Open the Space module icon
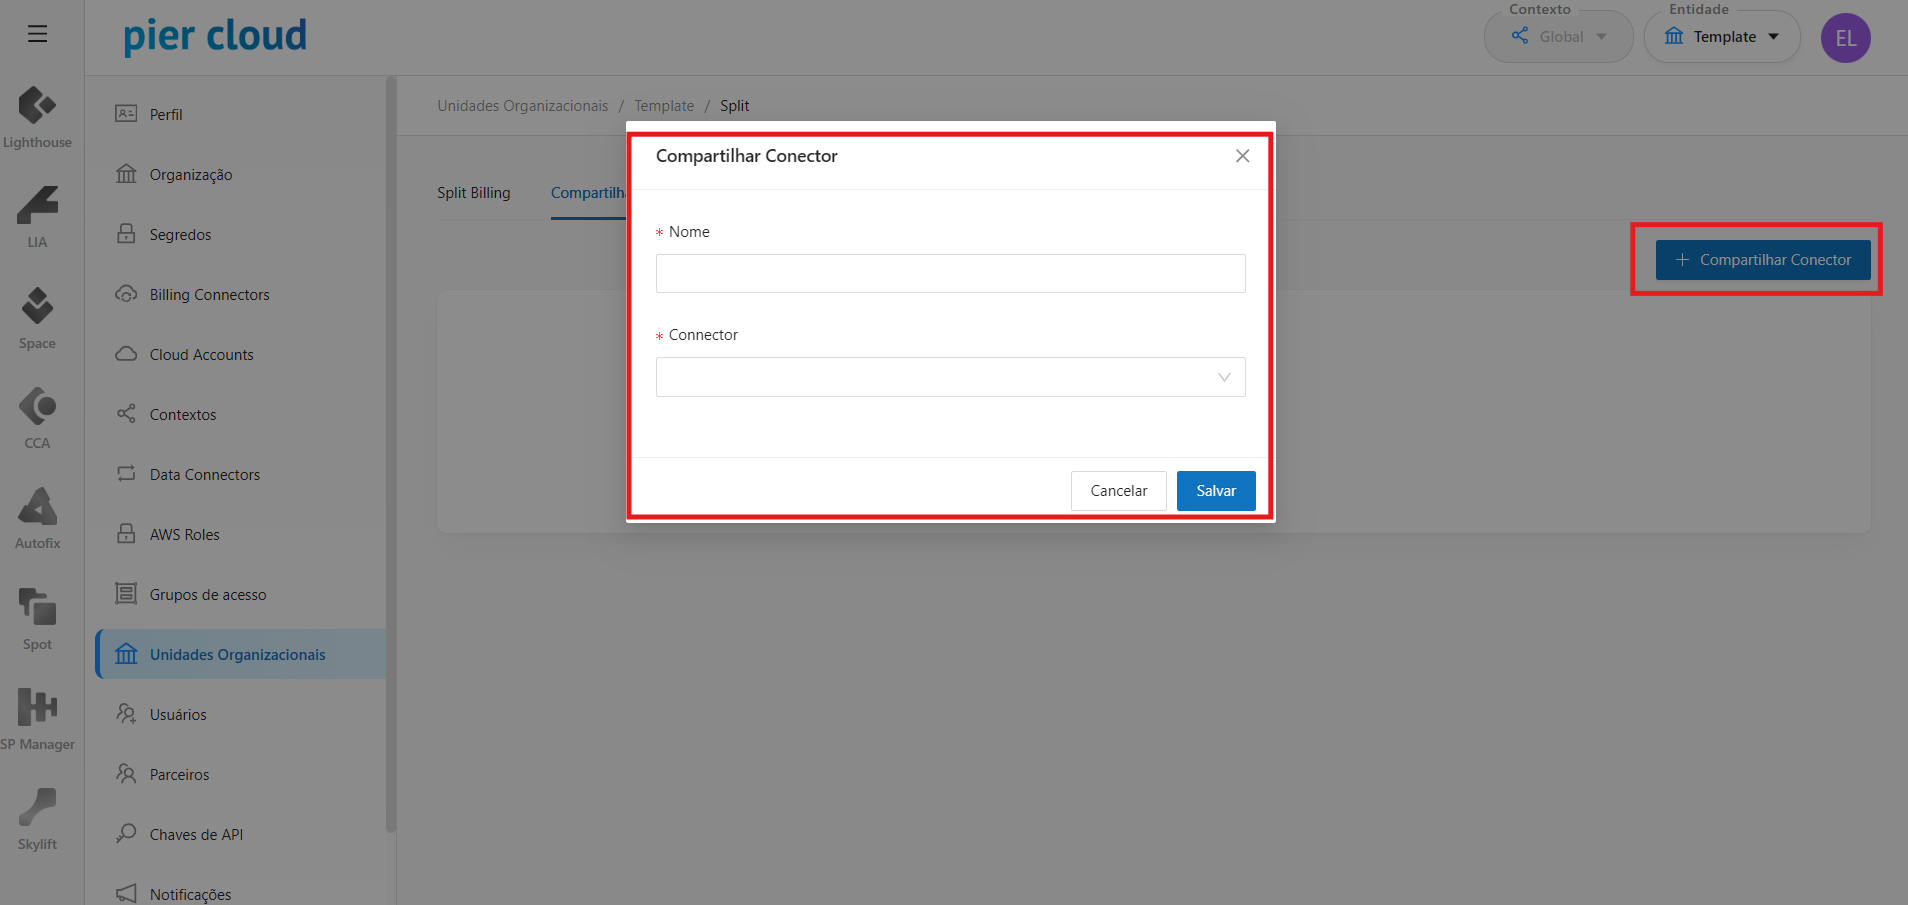This screenshot has width=1908, height=905. point(37,307)
